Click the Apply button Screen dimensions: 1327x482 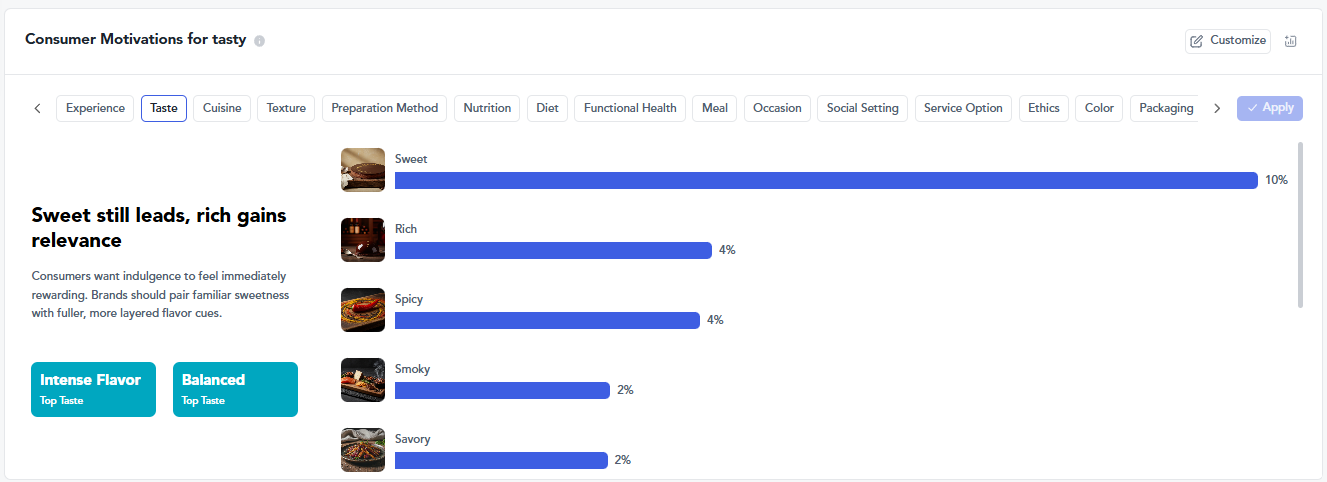pos(1270,108)
